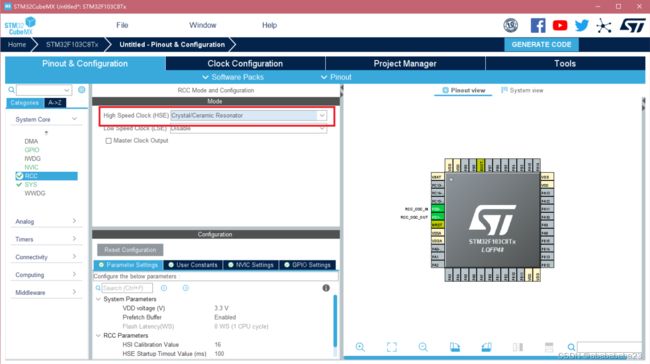Click the GENERATE CODE button
The image size is (650, 364).
coord(541,44)
